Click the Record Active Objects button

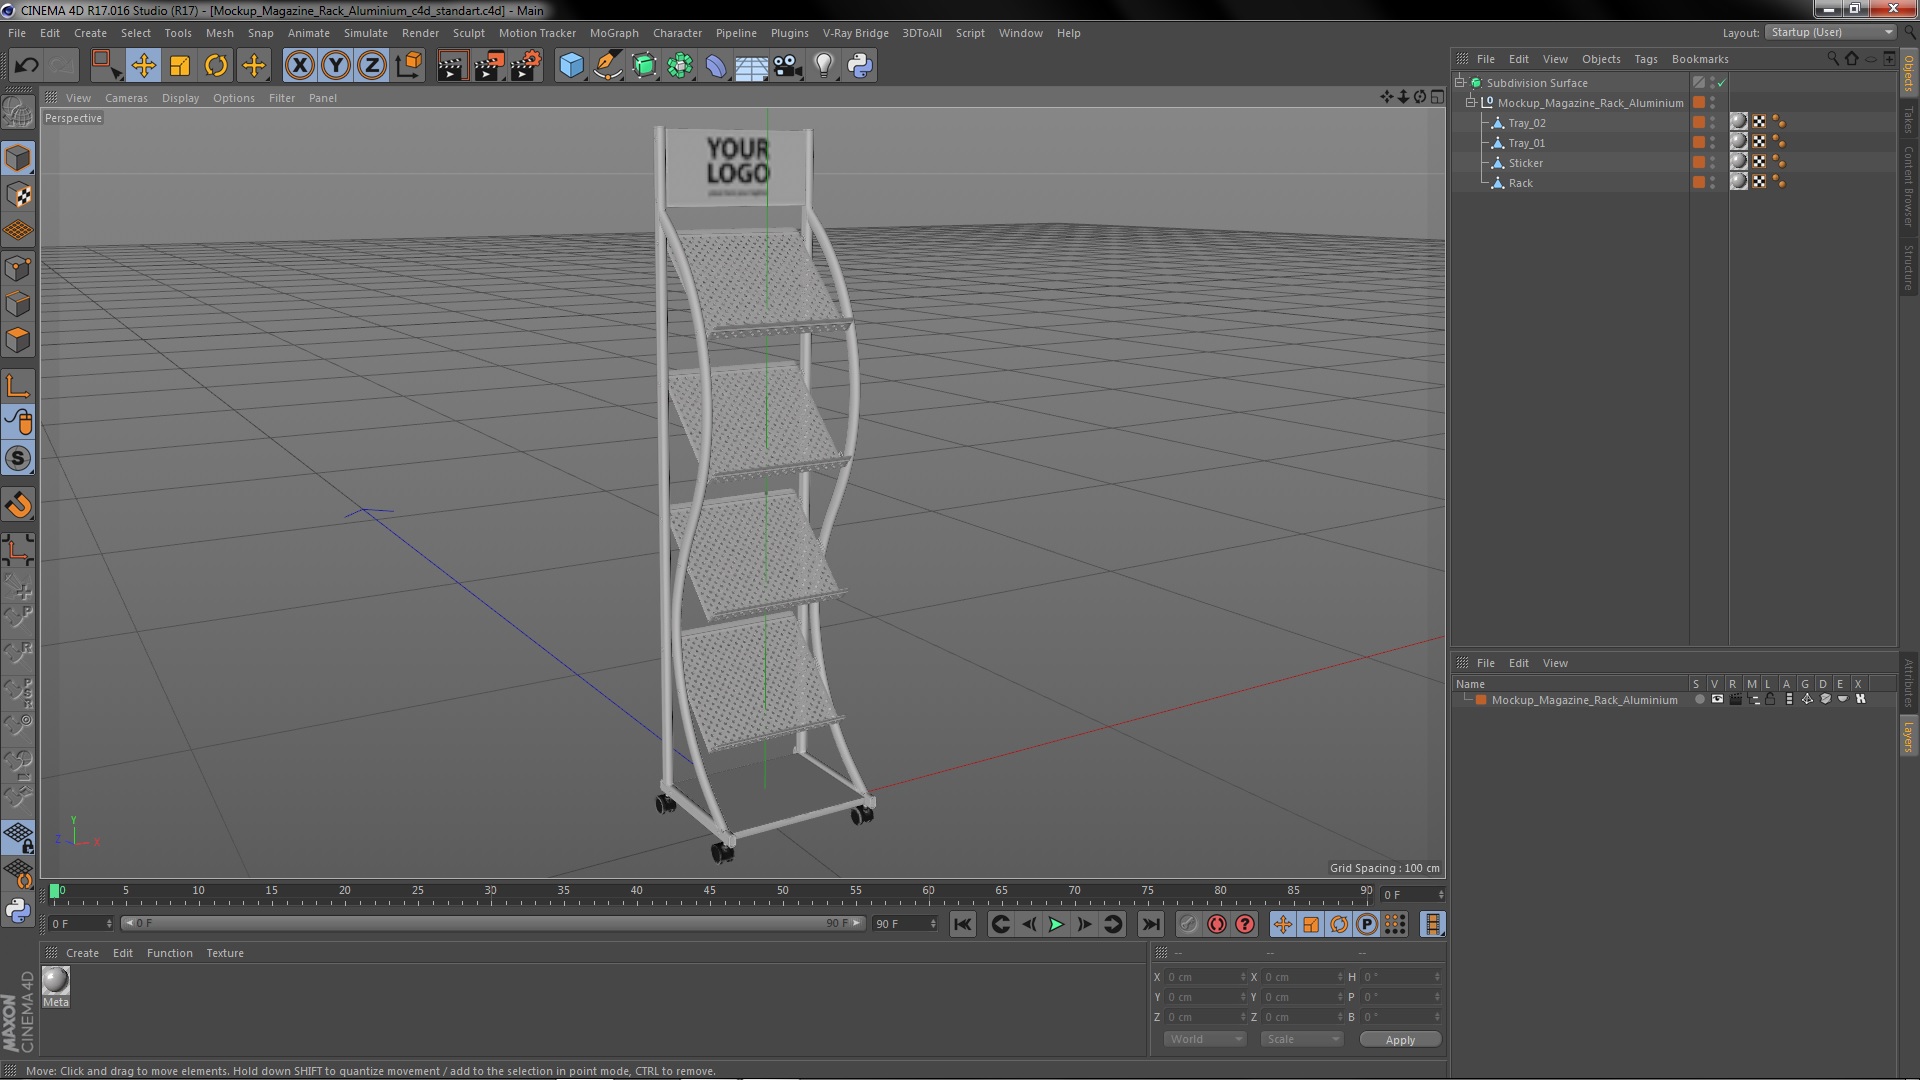pyautogui.click(x=1188, y=925)
